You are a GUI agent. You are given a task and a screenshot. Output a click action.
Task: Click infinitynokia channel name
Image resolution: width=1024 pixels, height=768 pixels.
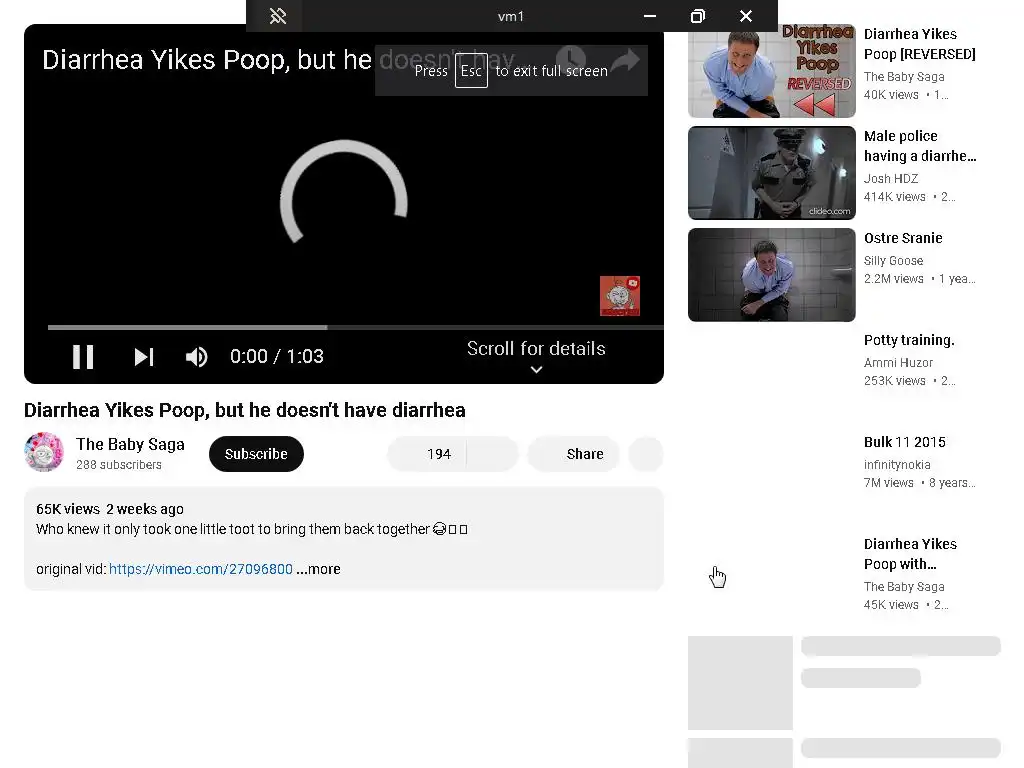897,464
